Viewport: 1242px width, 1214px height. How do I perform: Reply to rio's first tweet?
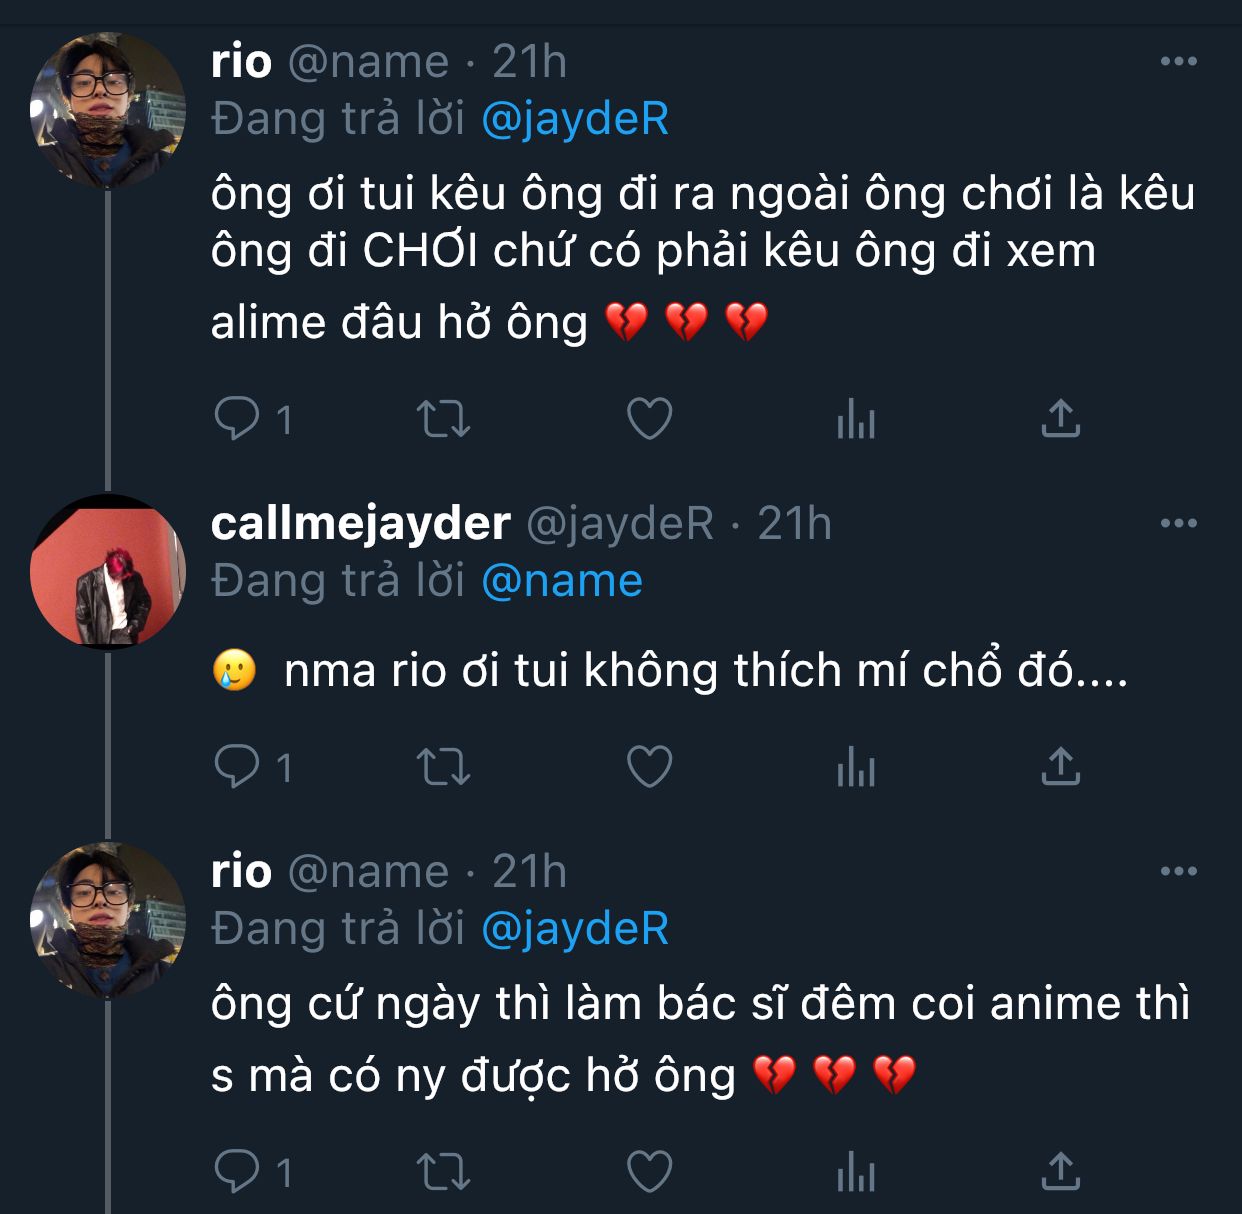coord(237,419)
